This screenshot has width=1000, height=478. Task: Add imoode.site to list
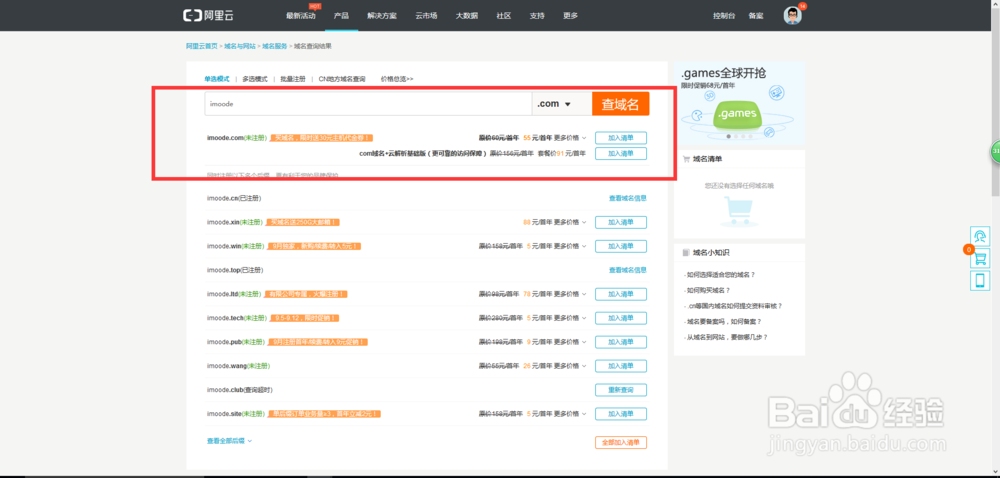(x=621, y=414)
